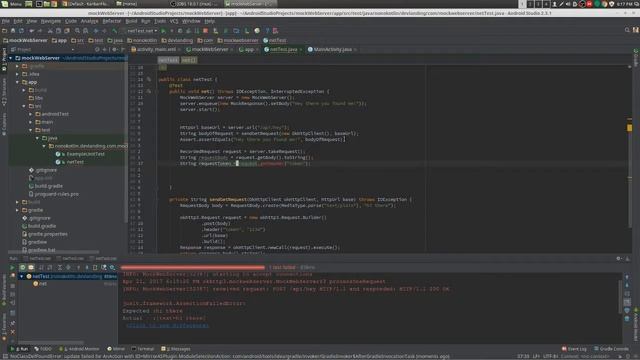Image resolution: width=640 pixels, height=360 pixels.
Task: Select the netTest node in test results
Action: pos(68,276)
